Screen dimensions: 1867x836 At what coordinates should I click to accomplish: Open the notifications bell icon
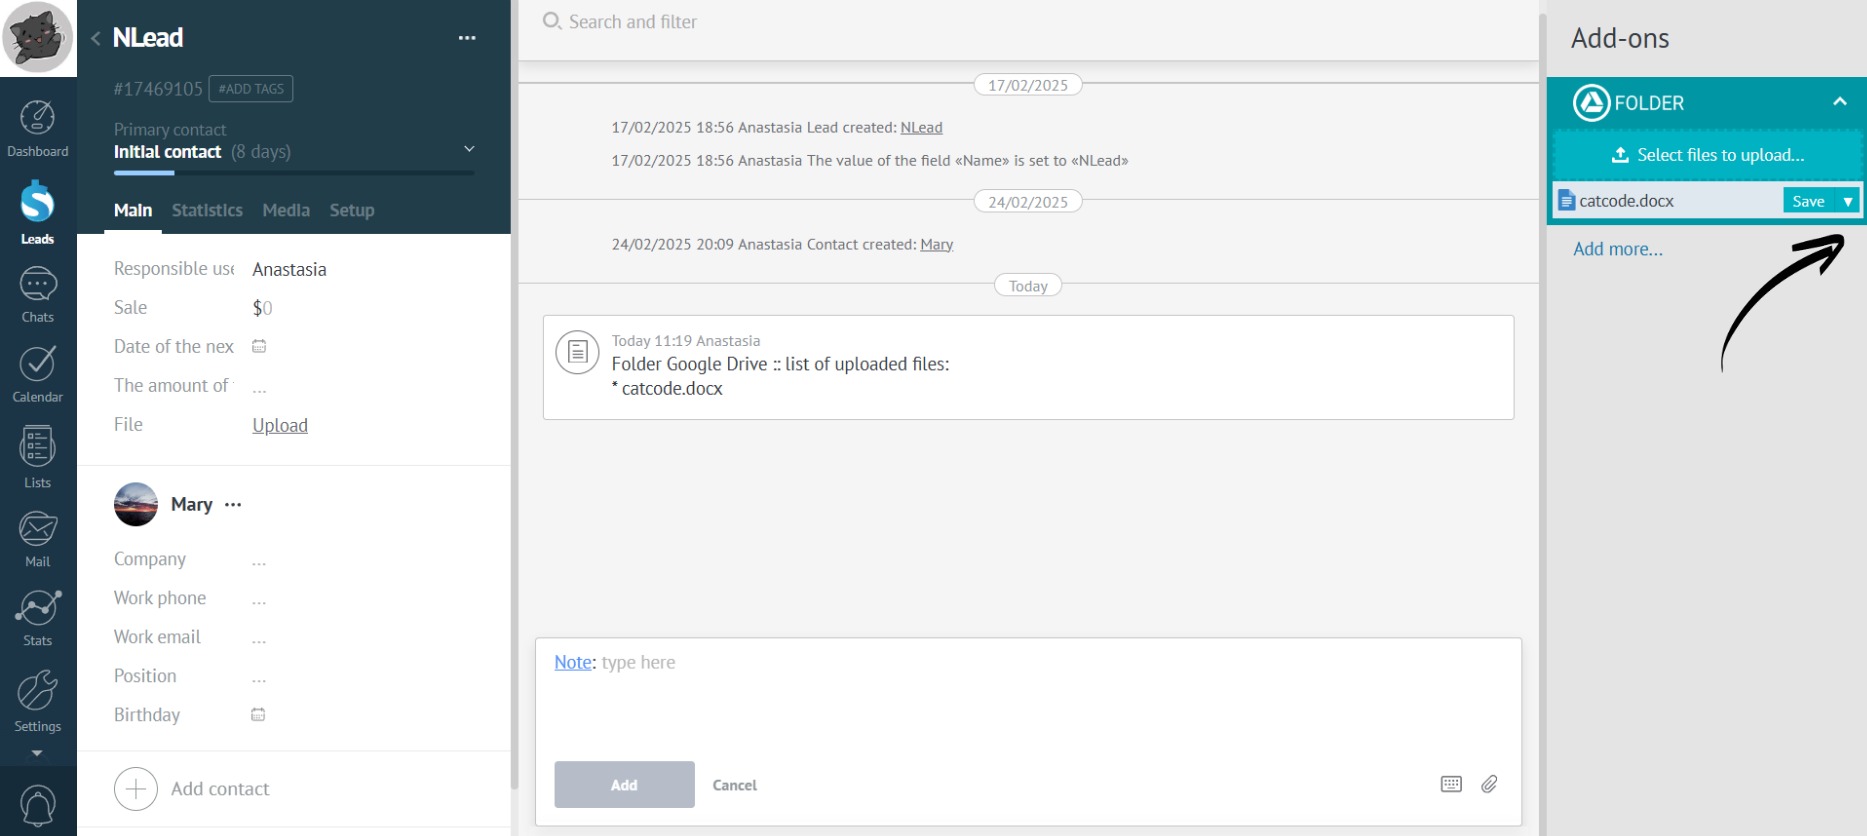coord(38,806)
